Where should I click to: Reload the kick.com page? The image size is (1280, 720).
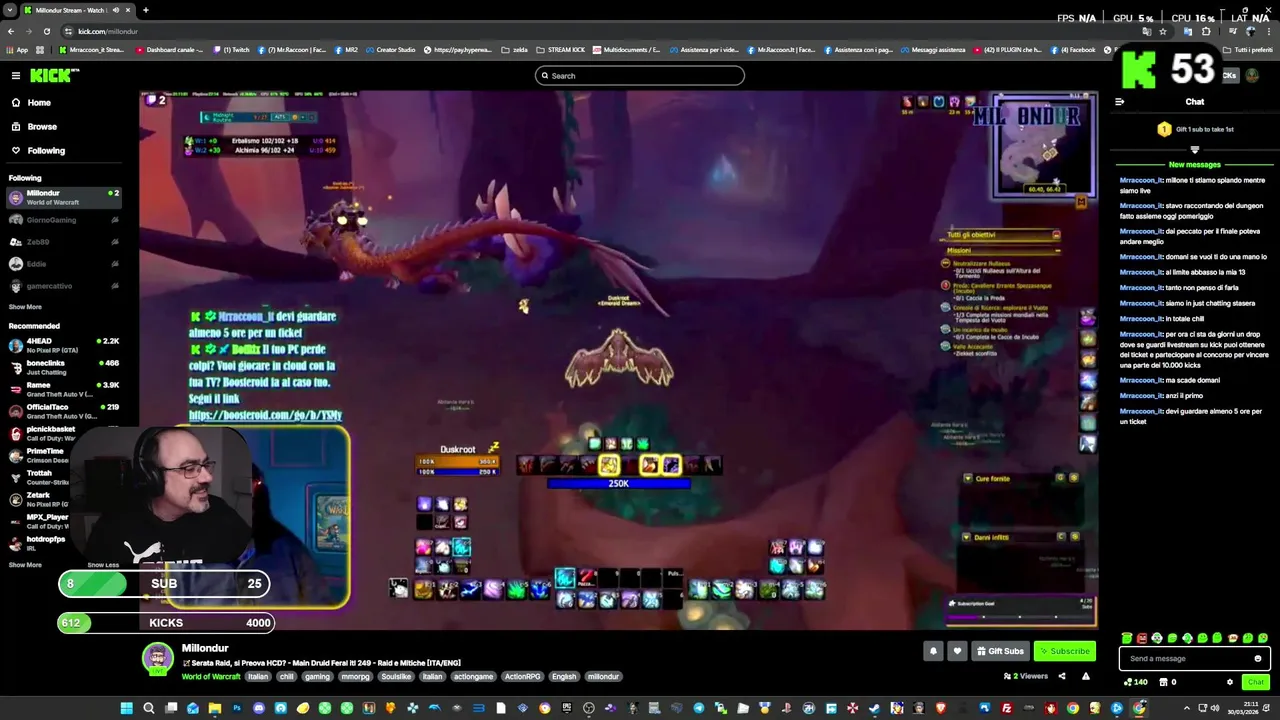pos(46,31)
